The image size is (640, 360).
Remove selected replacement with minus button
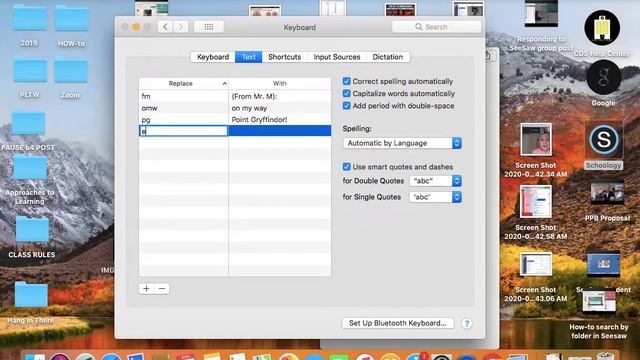(x=162, y=289)
